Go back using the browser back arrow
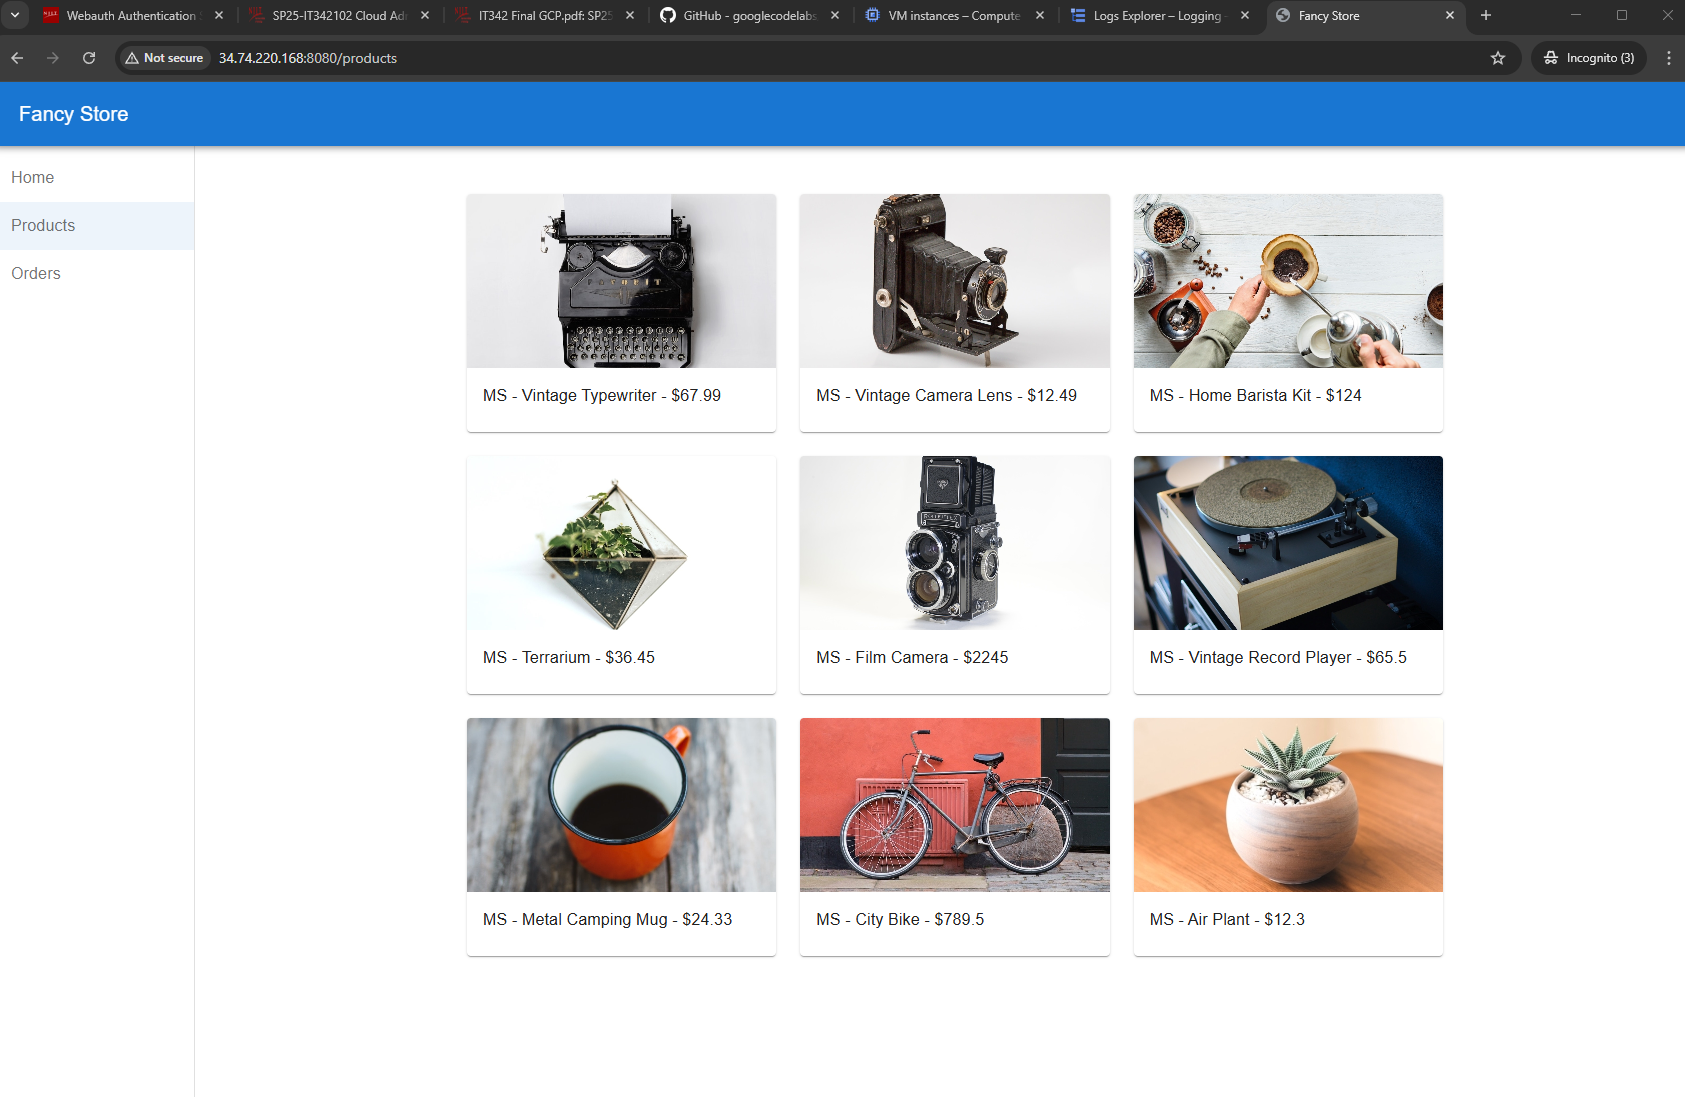The image size is (1685, 1097). pyautogui.click(x=17, y=58)
